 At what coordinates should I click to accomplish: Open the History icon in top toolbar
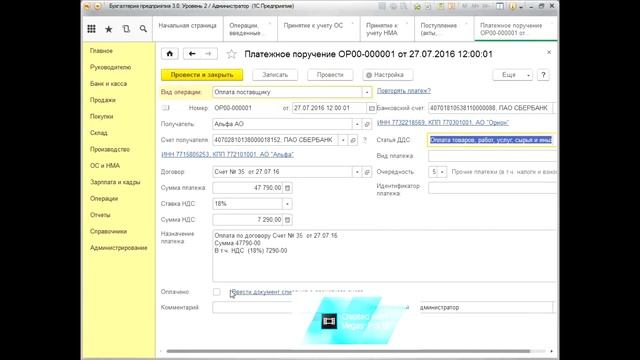[126, 29]
